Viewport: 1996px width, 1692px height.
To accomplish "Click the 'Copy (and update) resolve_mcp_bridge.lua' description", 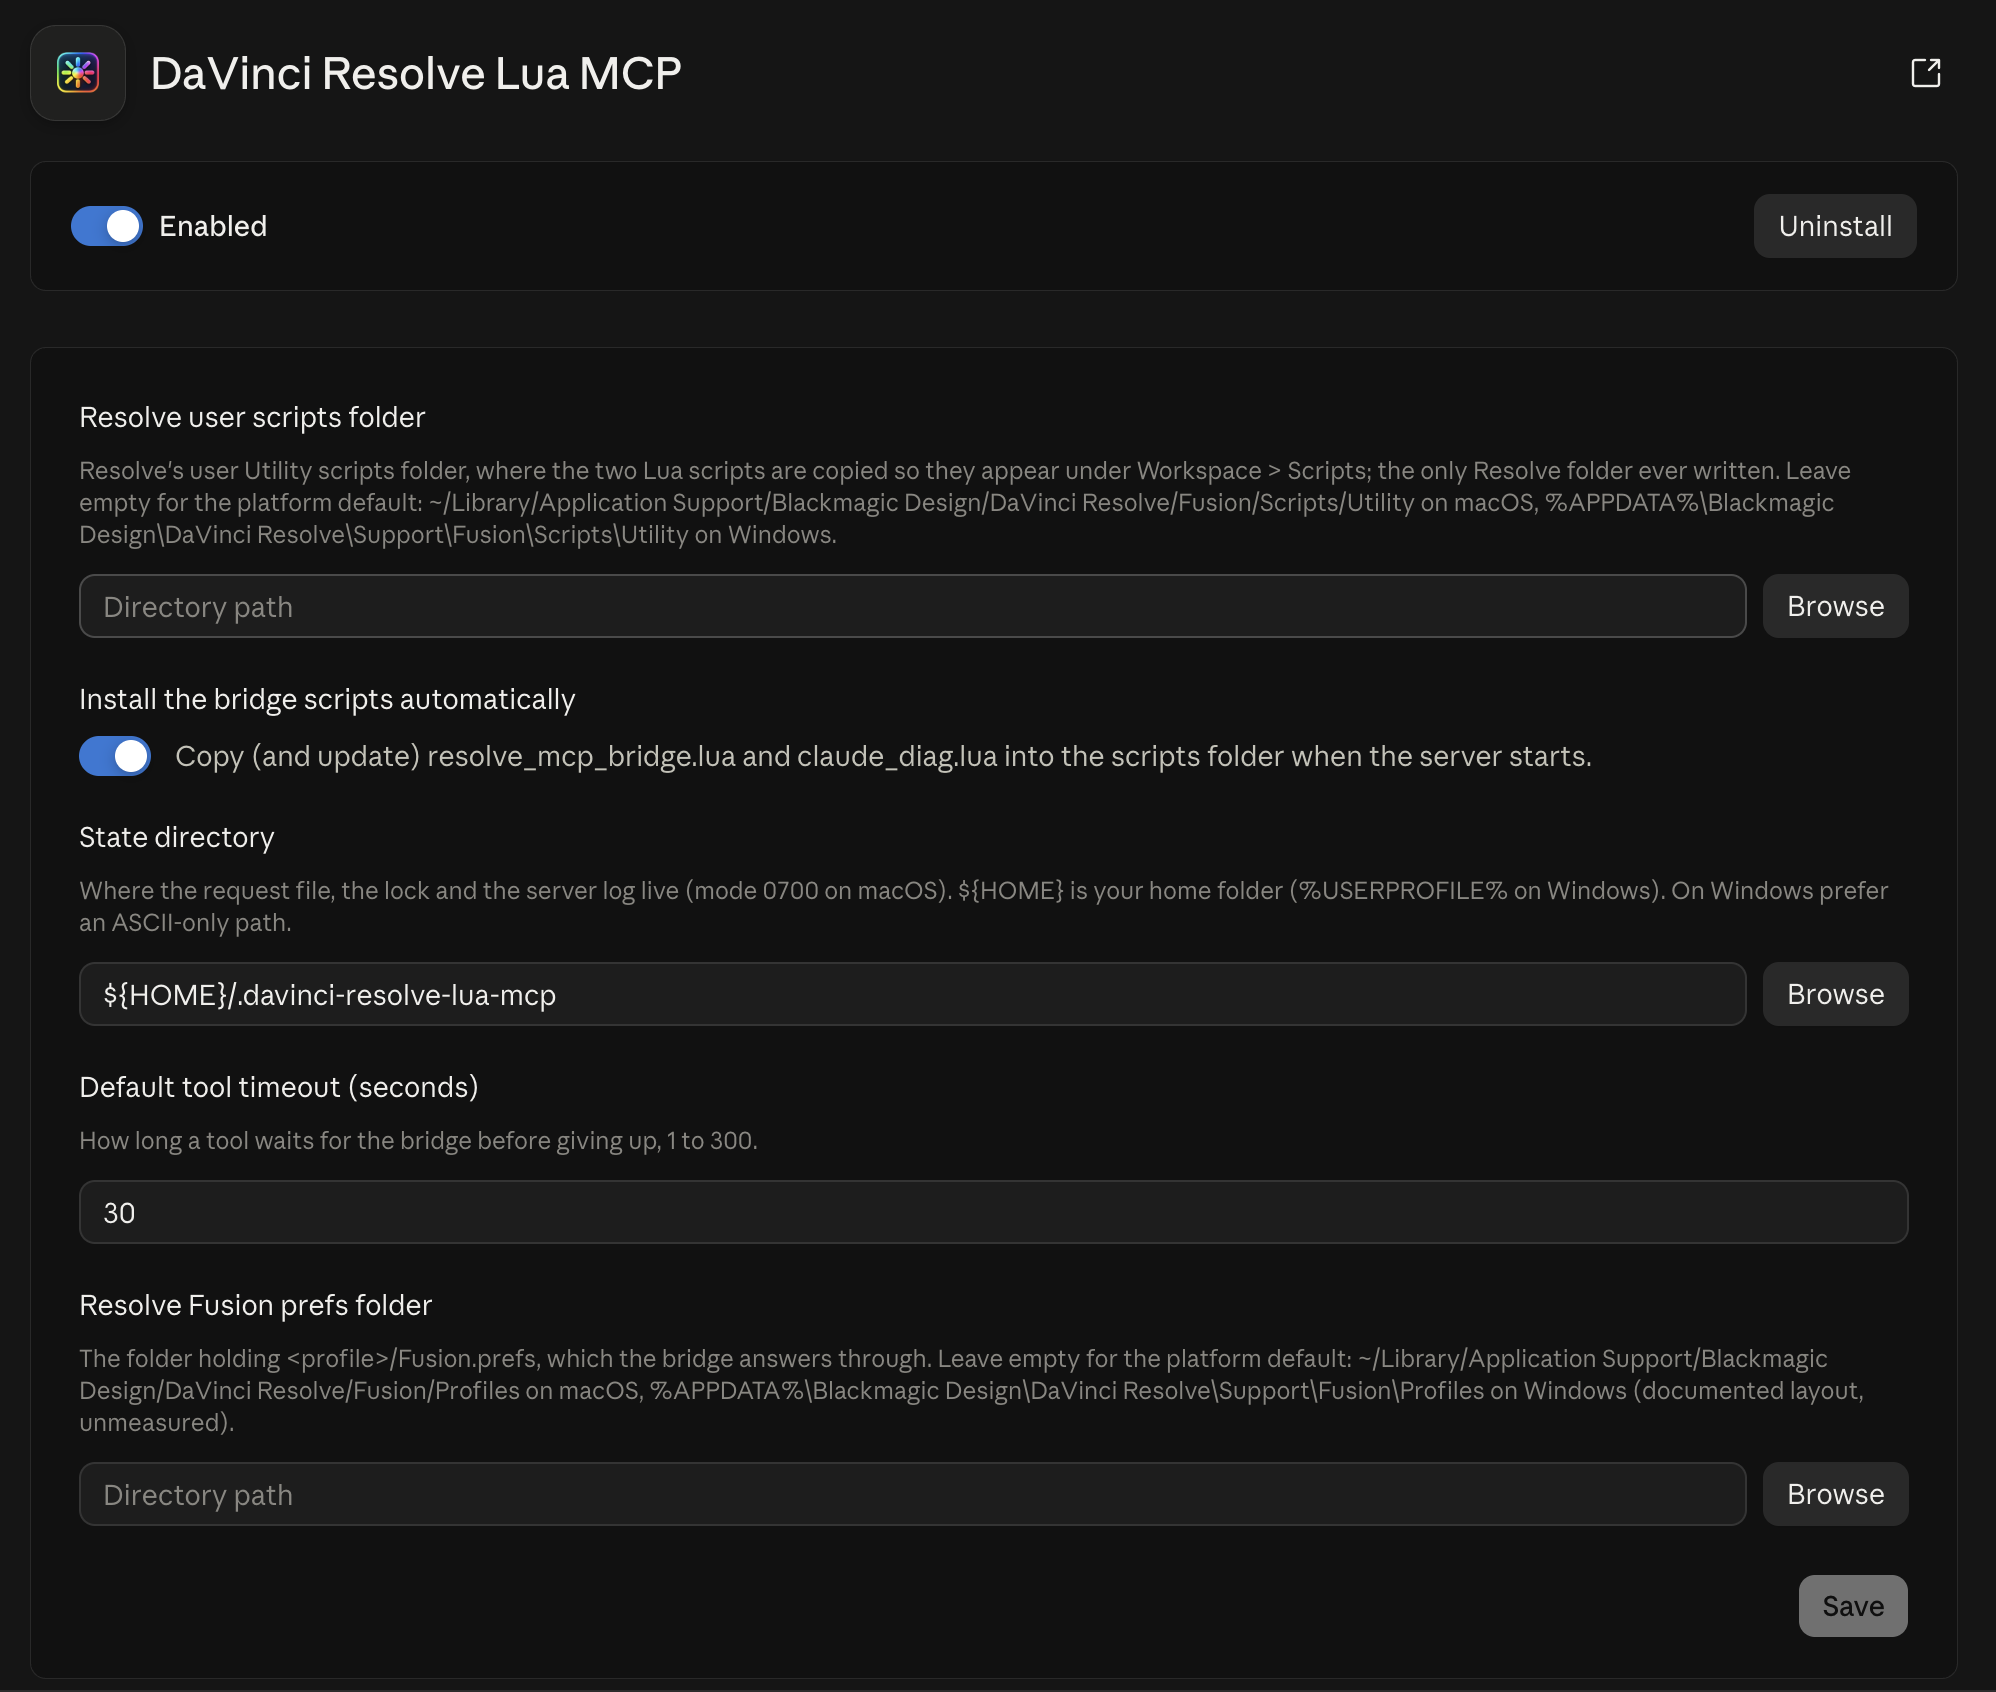I will coord(883,756).
